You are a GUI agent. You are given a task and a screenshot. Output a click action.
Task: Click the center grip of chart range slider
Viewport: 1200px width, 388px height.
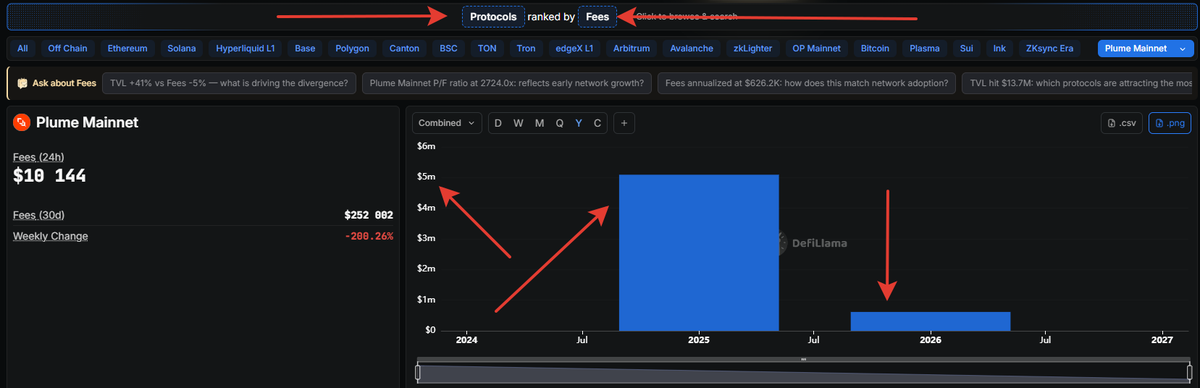[803, 359]
